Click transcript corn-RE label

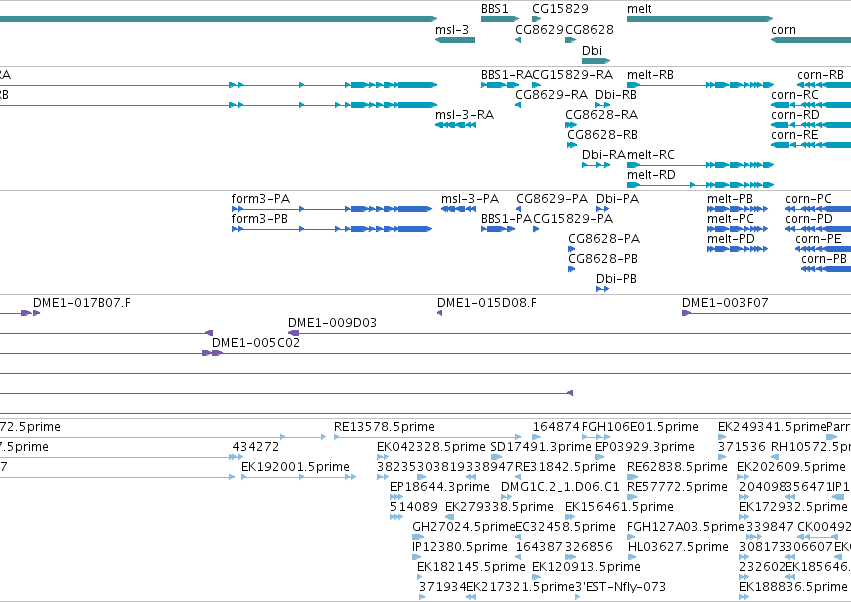pyautogui.click(x=794, y=135)
